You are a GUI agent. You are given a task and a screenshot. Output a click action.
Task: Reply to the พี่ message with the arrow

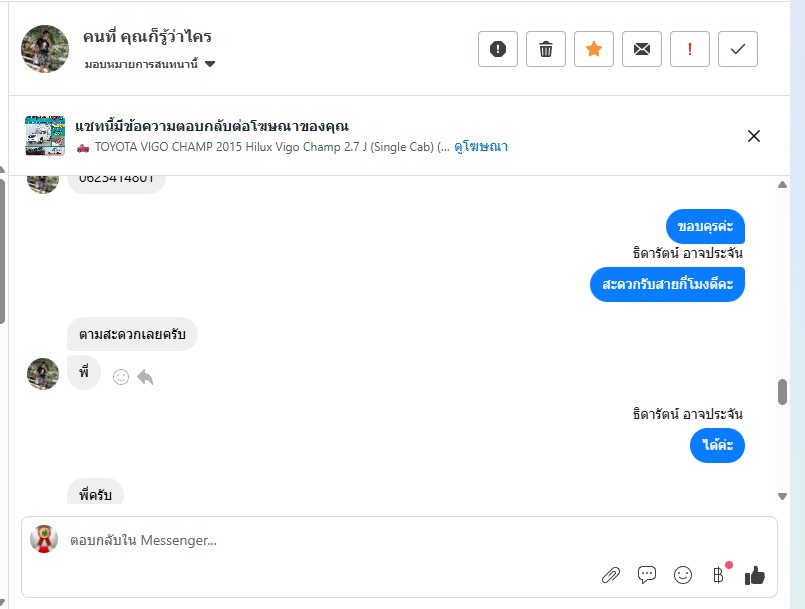145,377
